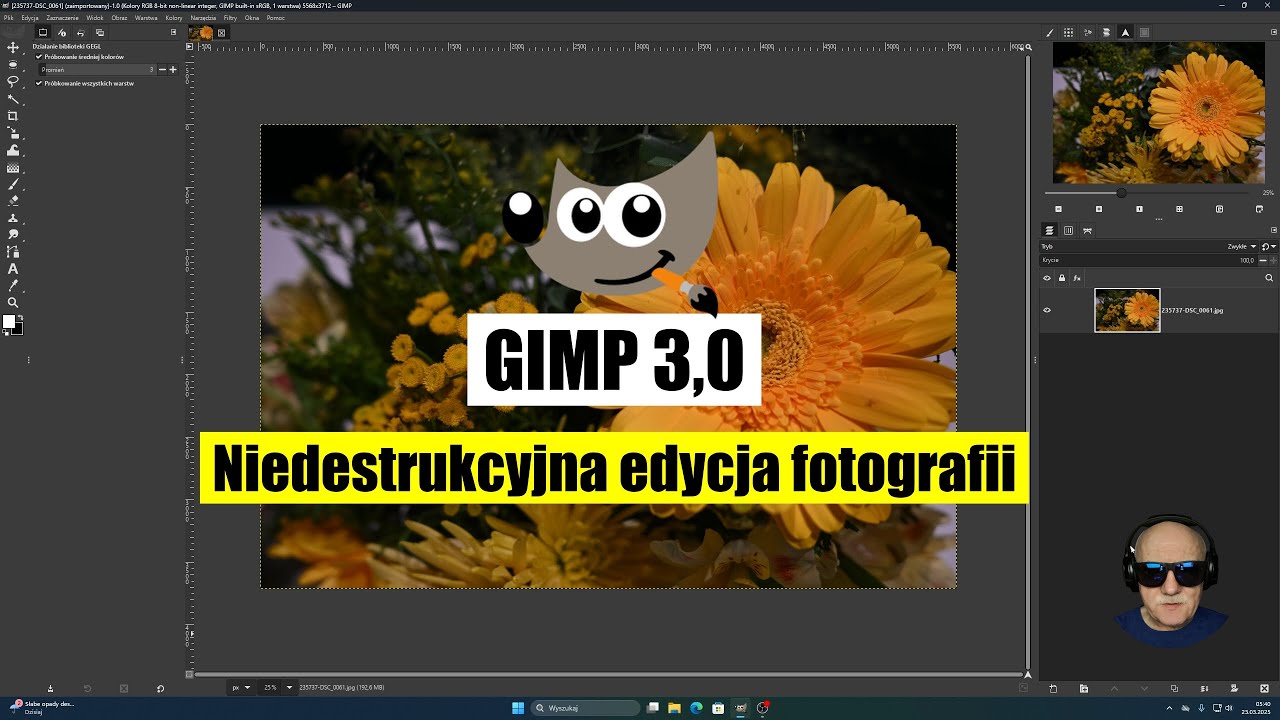Click the Fit Image in Window button
Viewport: 1280px width, 720px height.
tap(1179, 209)
